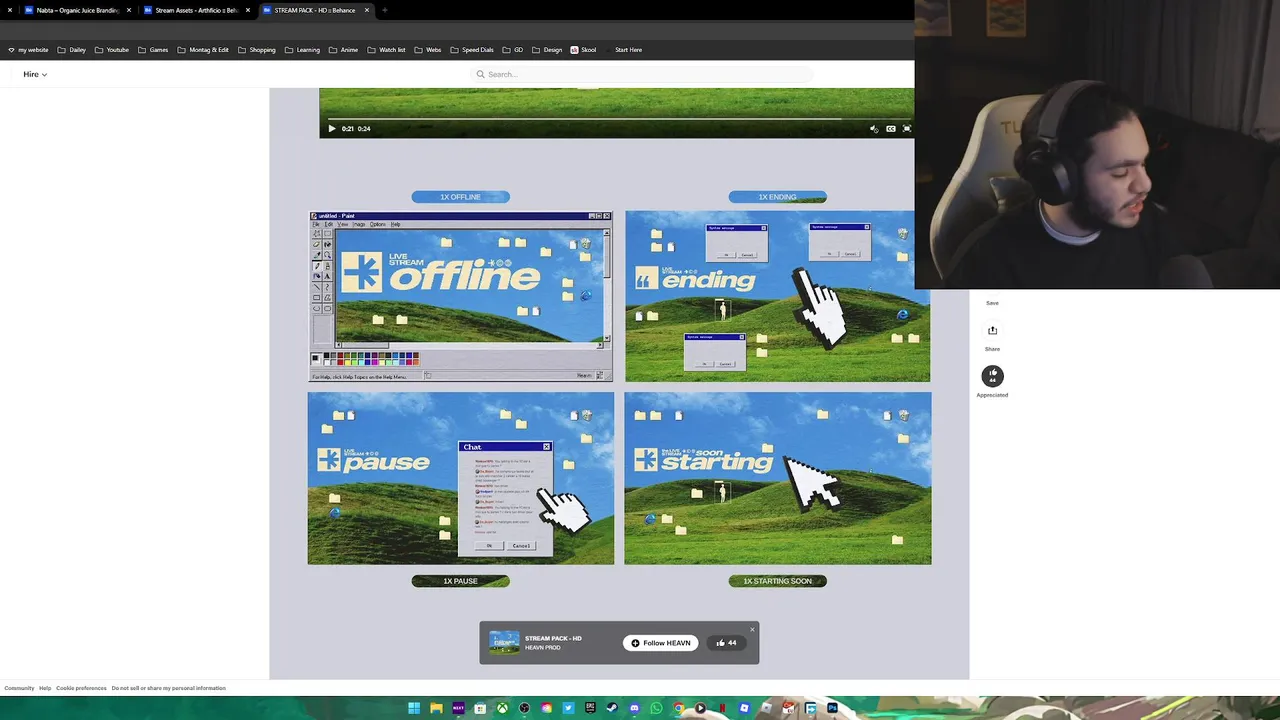Open the Webs bookmark folder
The image size is (1280, 720).
tap(427, 50)
